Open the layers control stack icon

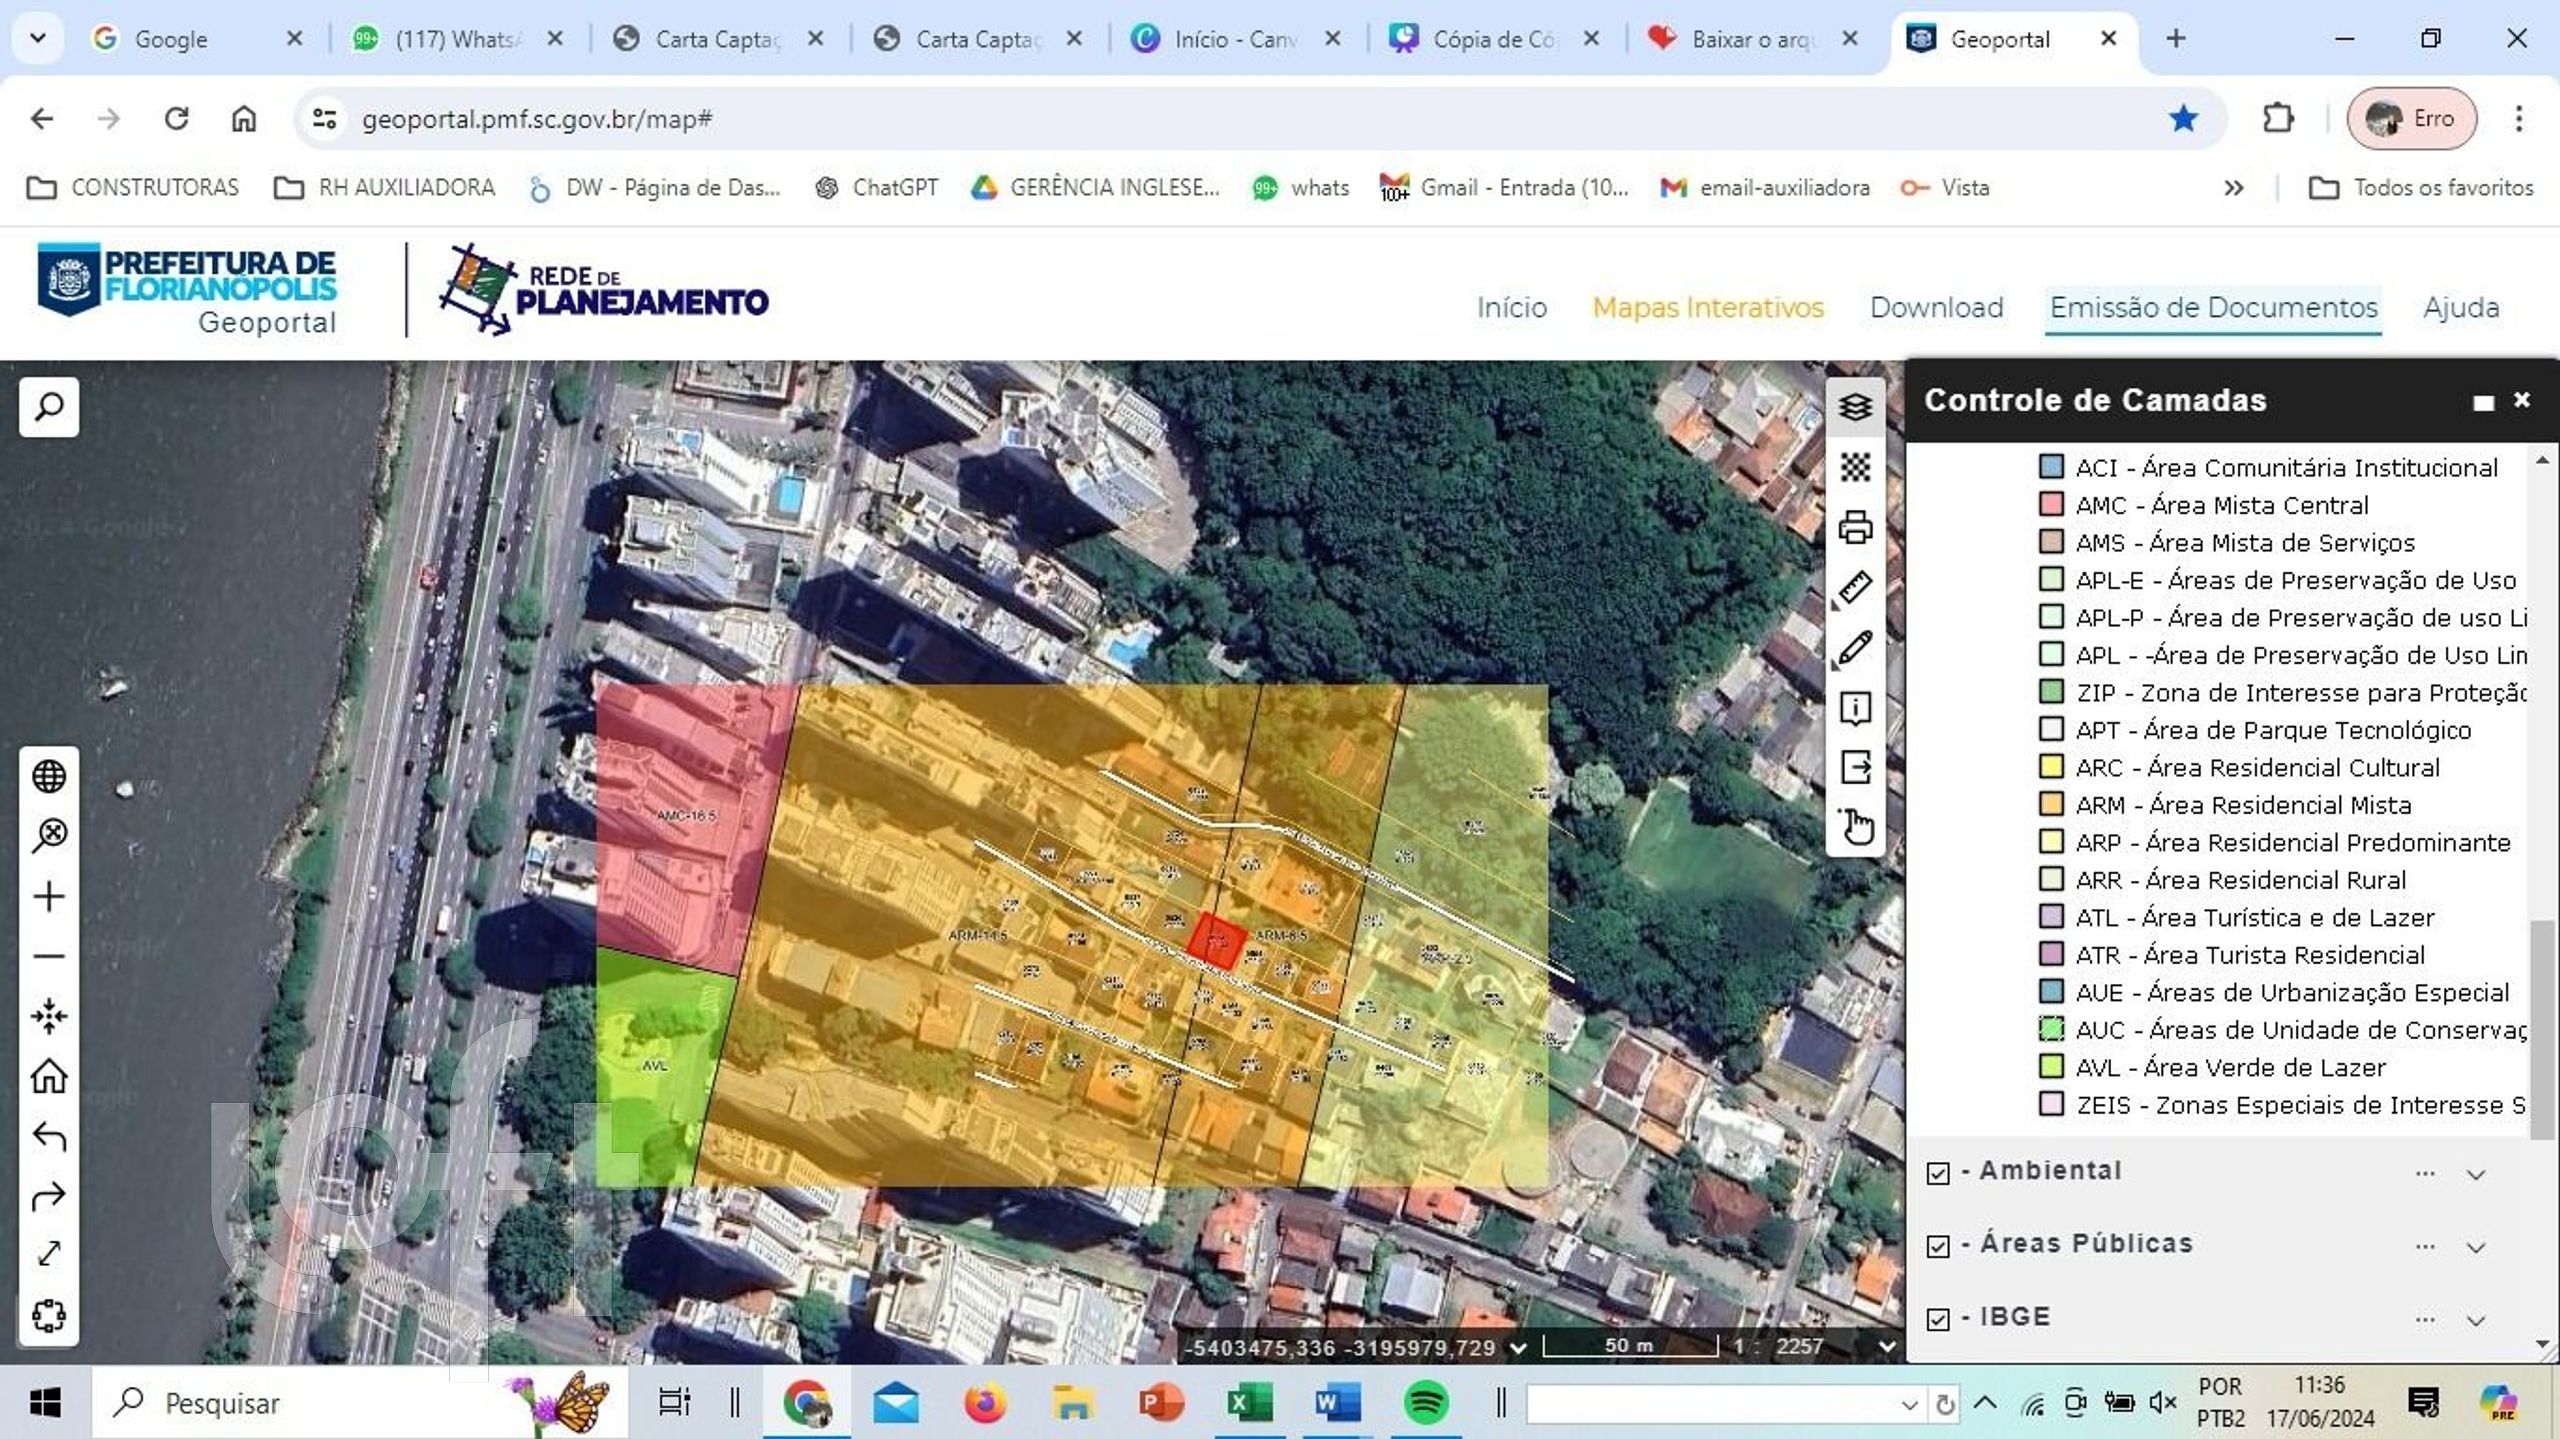[x=1855, y=407]
